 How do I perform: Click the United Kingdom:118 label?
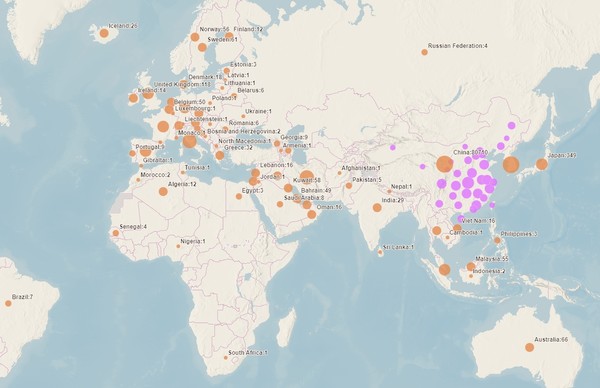click(x=182, y=84)
